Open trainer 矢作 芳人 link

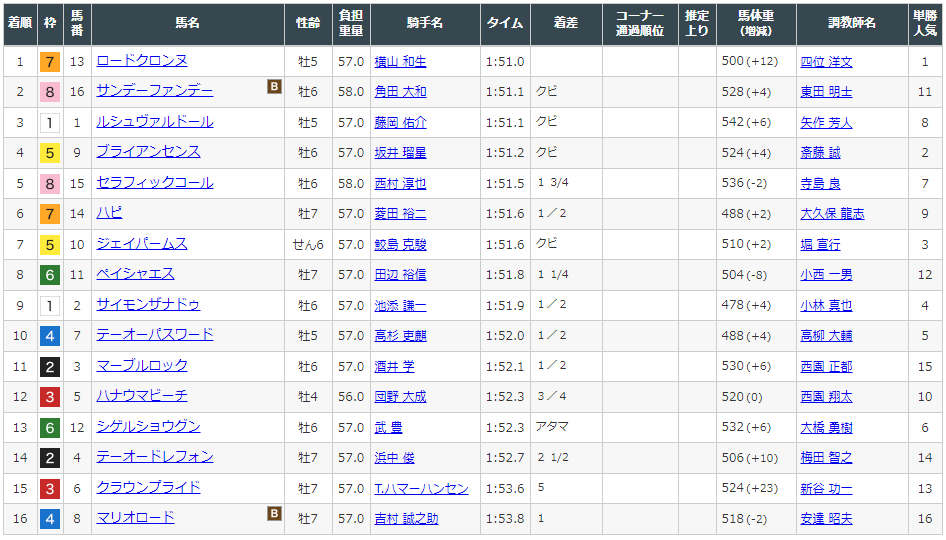click(x=826, y=122)
